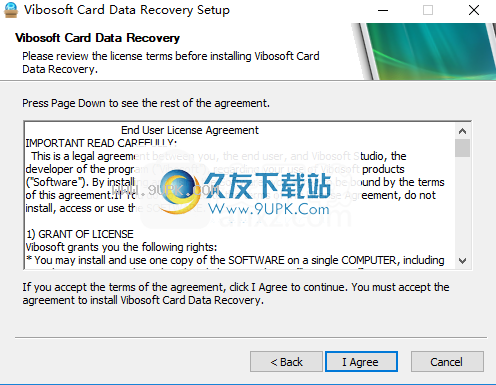Click the scroll up arrow of license box
Viewport: 496px width, 385px height.
pos(462,131)
